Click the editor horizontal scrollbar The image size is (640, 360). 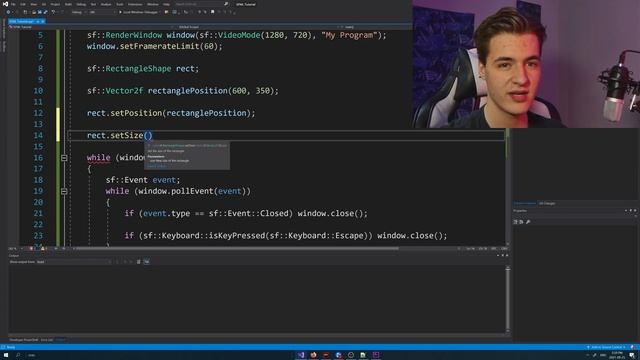coord(237,248)
